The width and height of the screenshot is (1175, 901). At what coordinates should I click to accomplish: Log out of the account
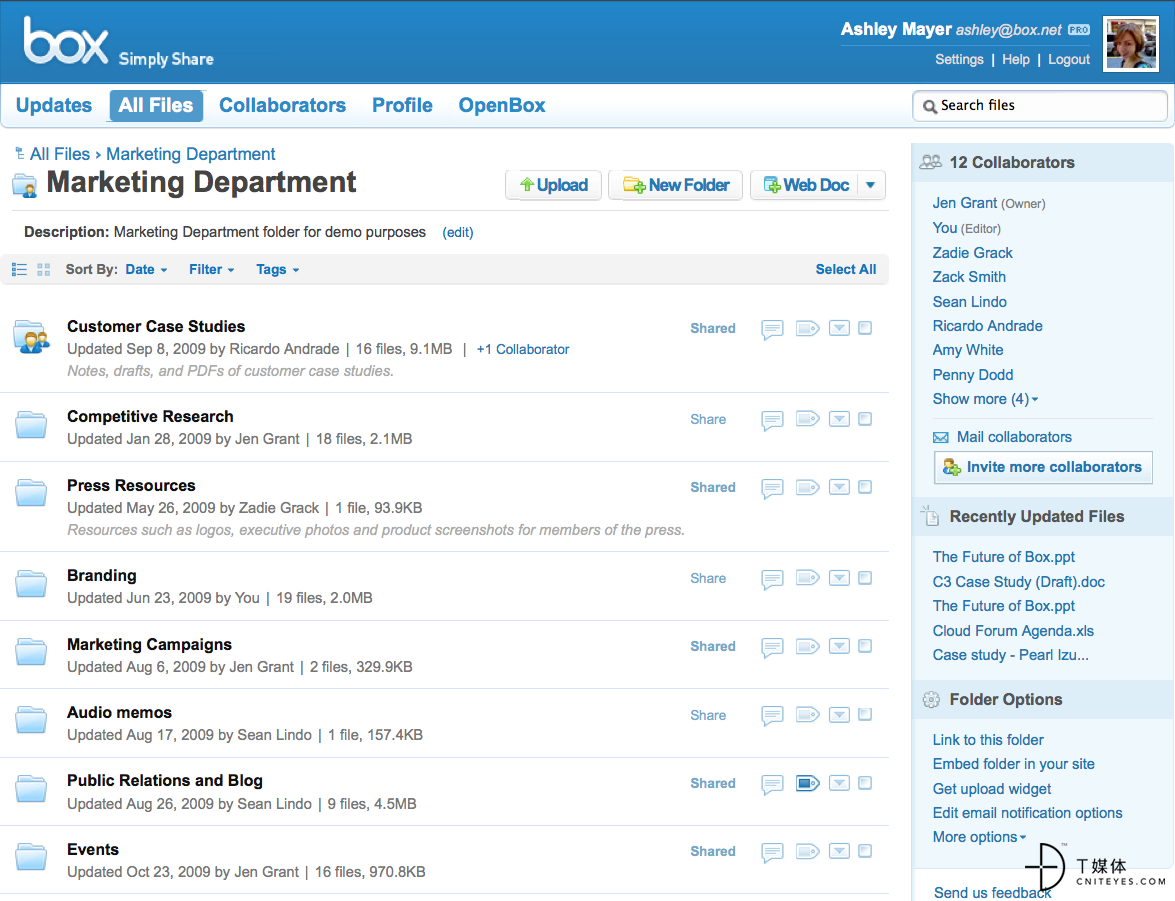(1069, 60)
